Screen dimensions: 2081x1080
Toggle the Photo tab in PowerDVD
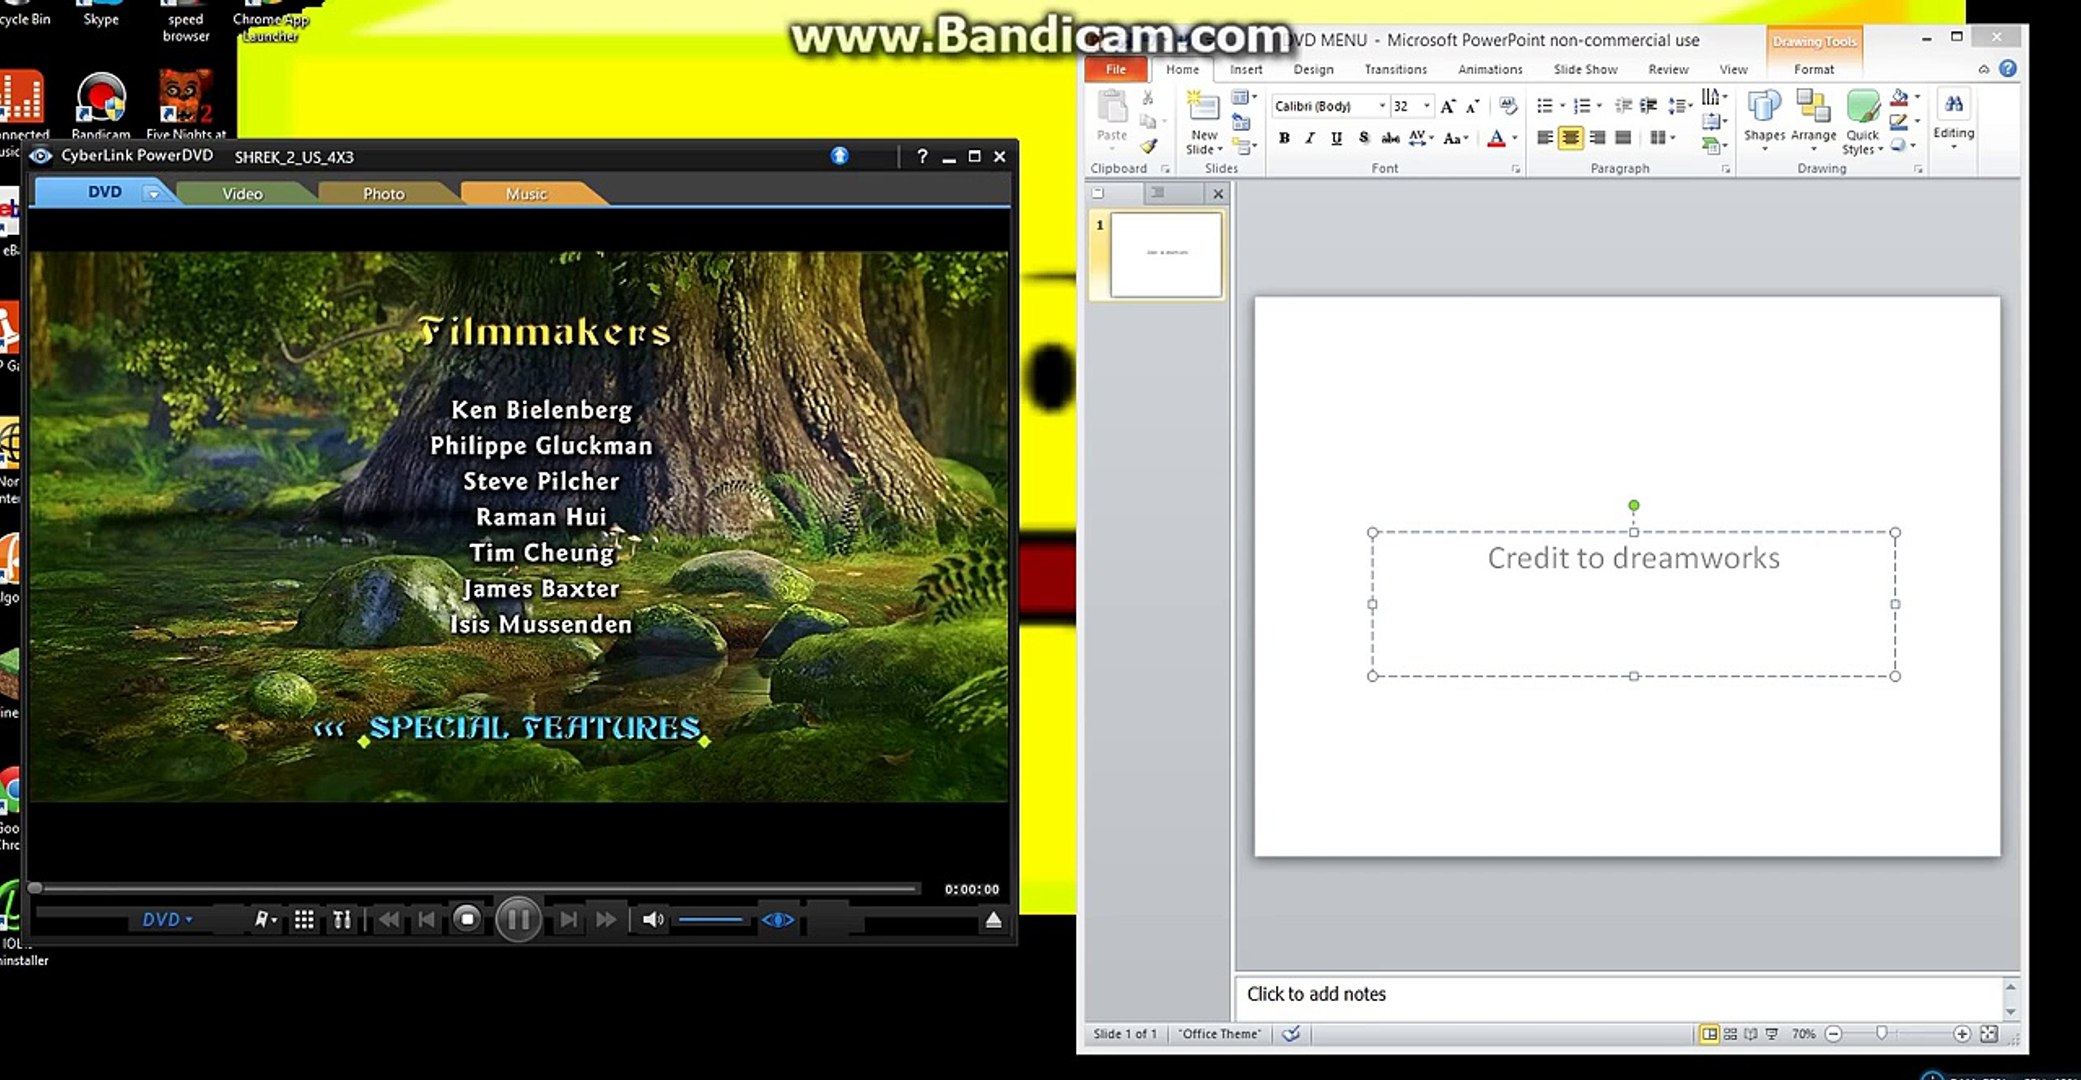coord(383,193)
